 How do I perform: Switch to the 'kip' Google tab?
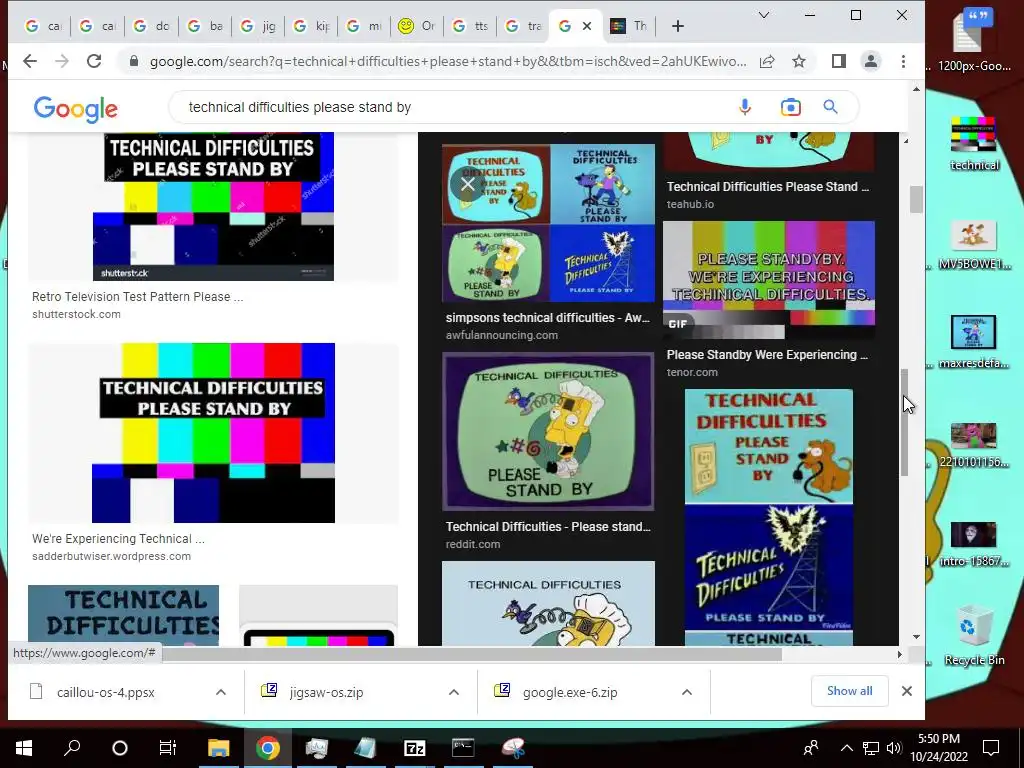(312, 26)
